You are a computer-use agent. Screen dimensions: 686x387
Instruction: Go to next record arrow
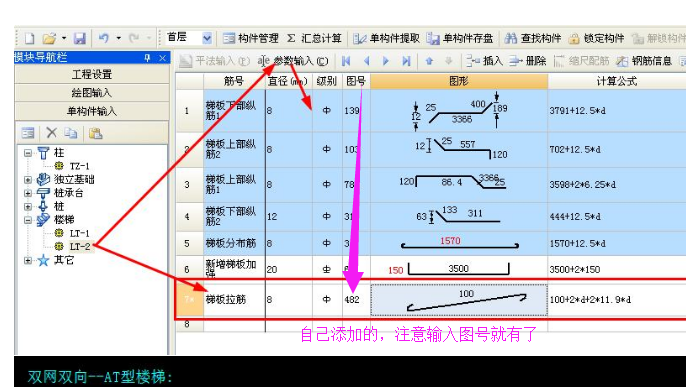pos(386,61)
